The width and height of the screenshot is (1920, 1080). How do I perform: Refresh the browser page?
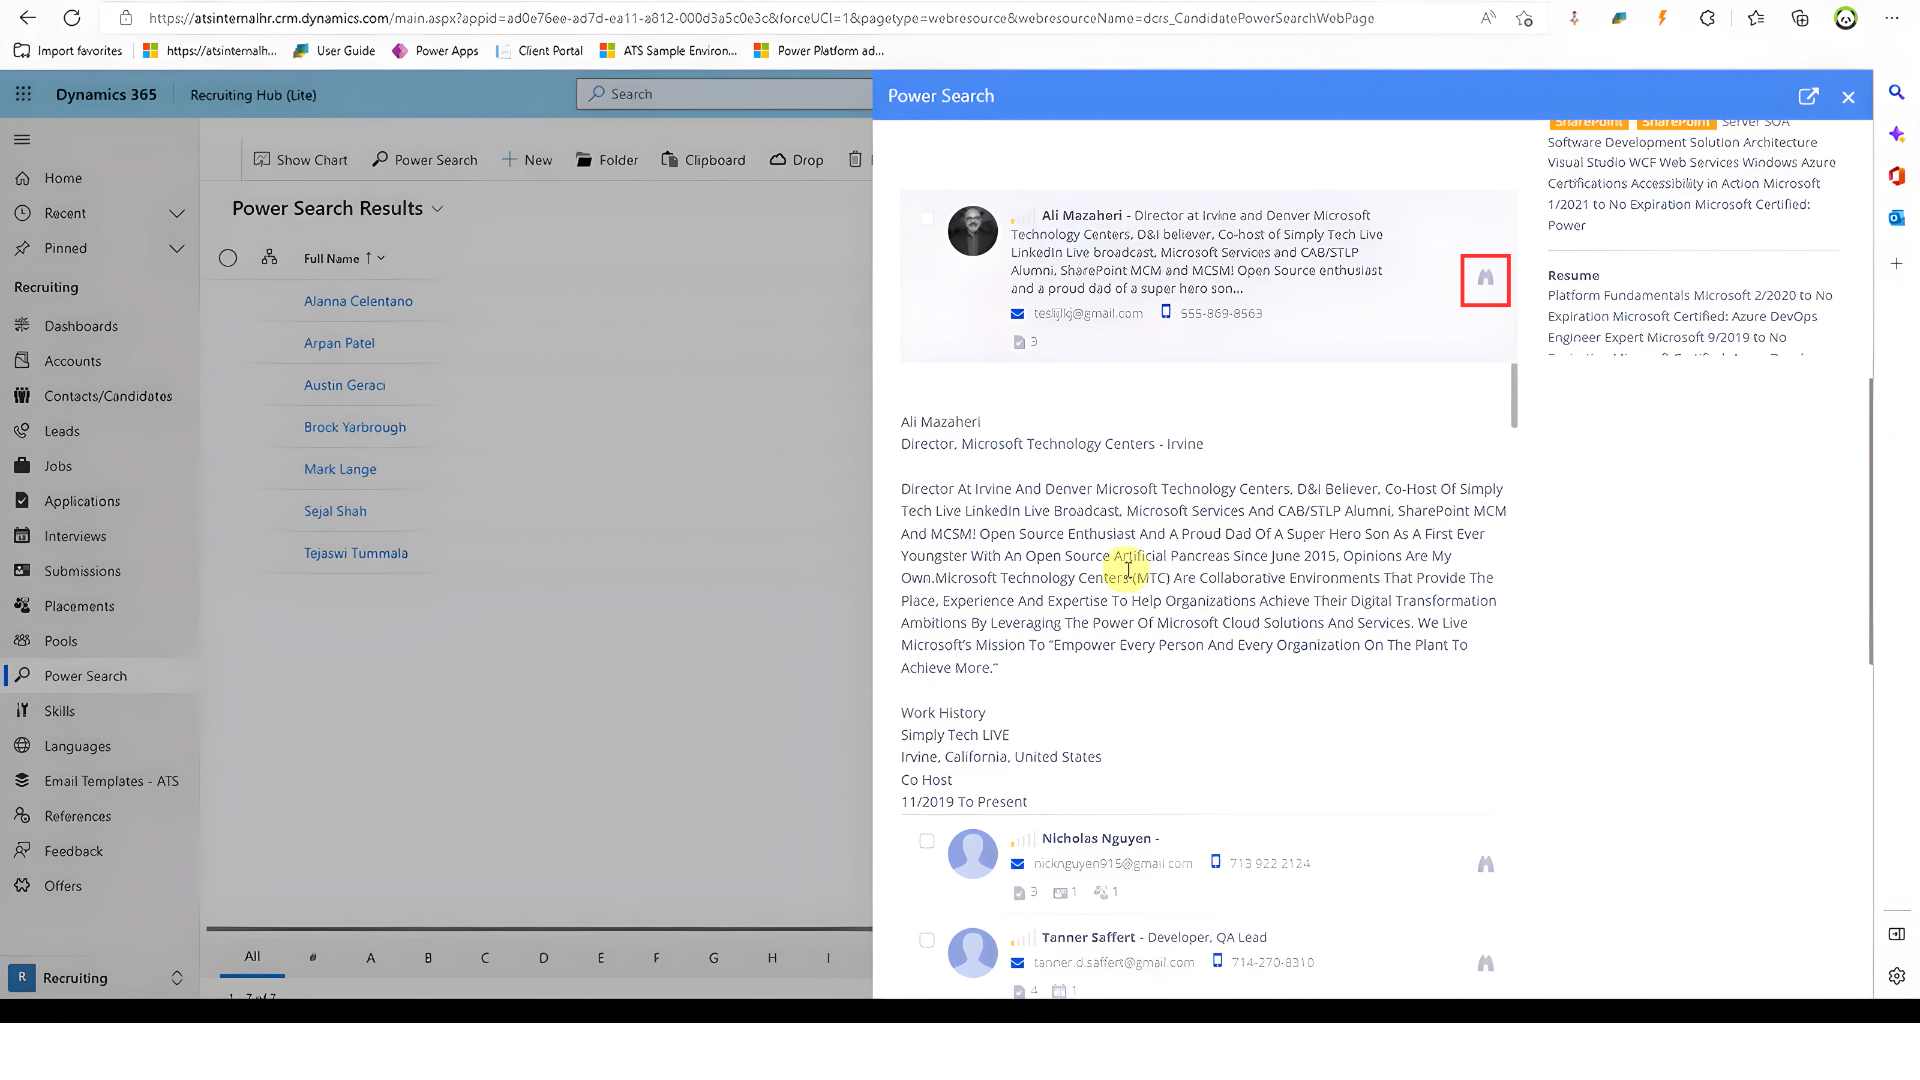click(x=72, y=18)
